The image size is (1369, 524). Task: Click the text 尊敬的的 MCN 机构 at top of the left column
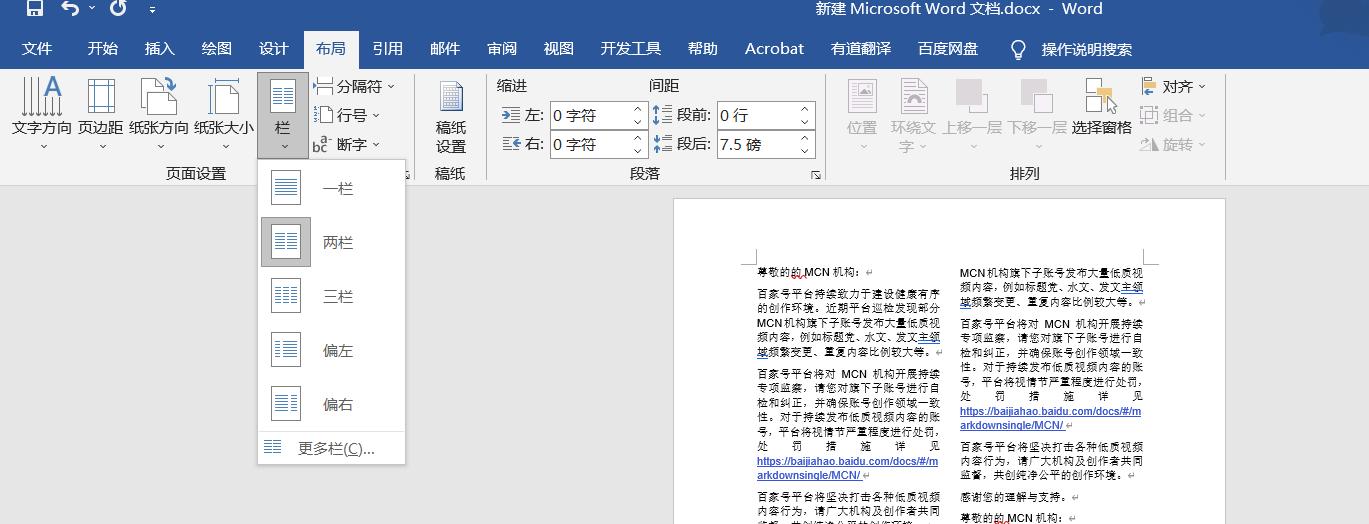[808, 271]
